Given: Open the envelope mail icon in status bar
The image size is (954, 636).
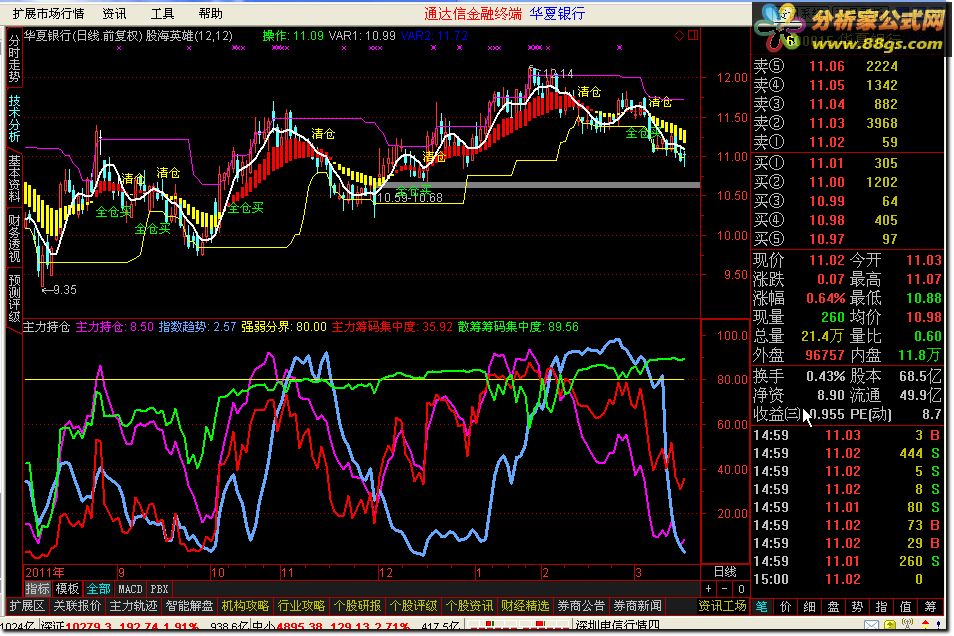Looking at the screenshot, I should tap(872, 626).
